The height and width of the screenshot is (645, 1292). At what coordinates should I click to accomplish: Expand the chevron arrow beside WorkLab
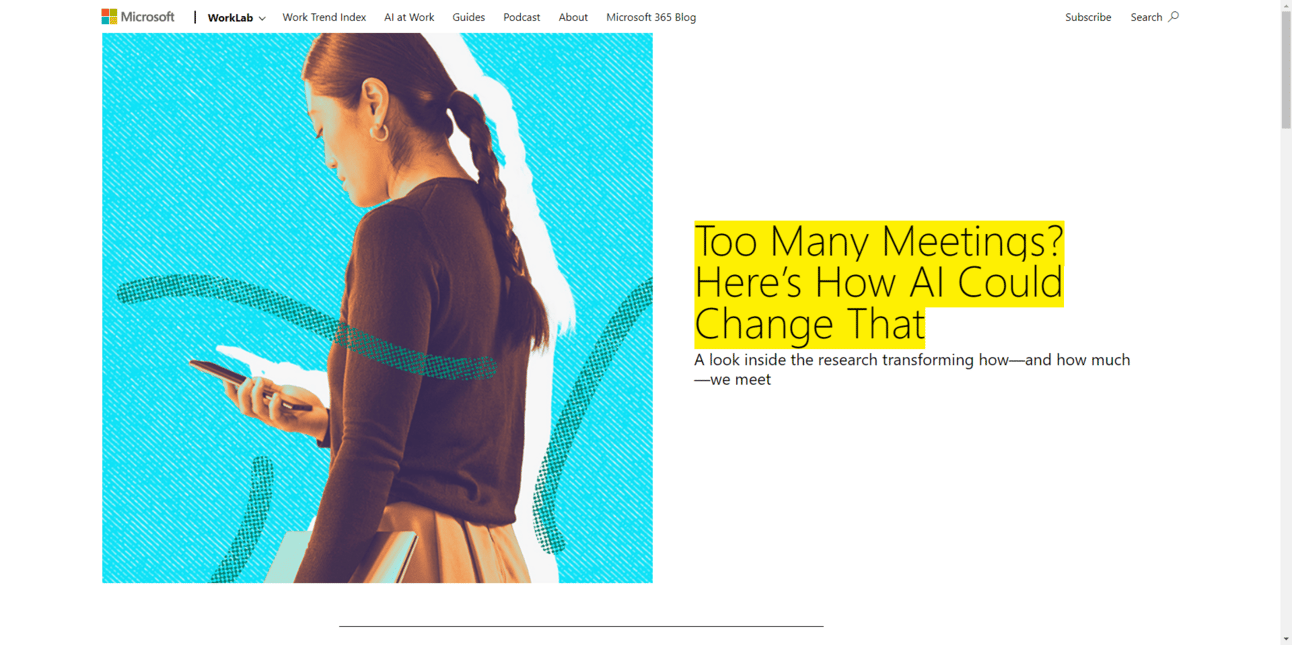(262, 18)
